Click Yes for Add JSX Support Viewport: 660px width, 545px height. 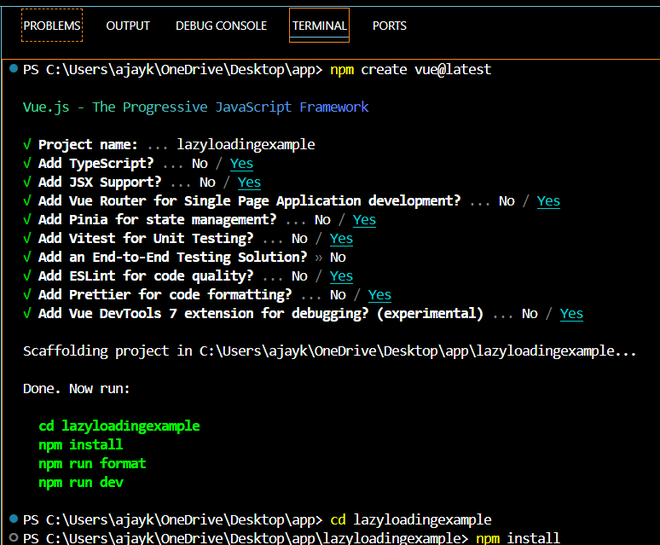click(249, 182)
